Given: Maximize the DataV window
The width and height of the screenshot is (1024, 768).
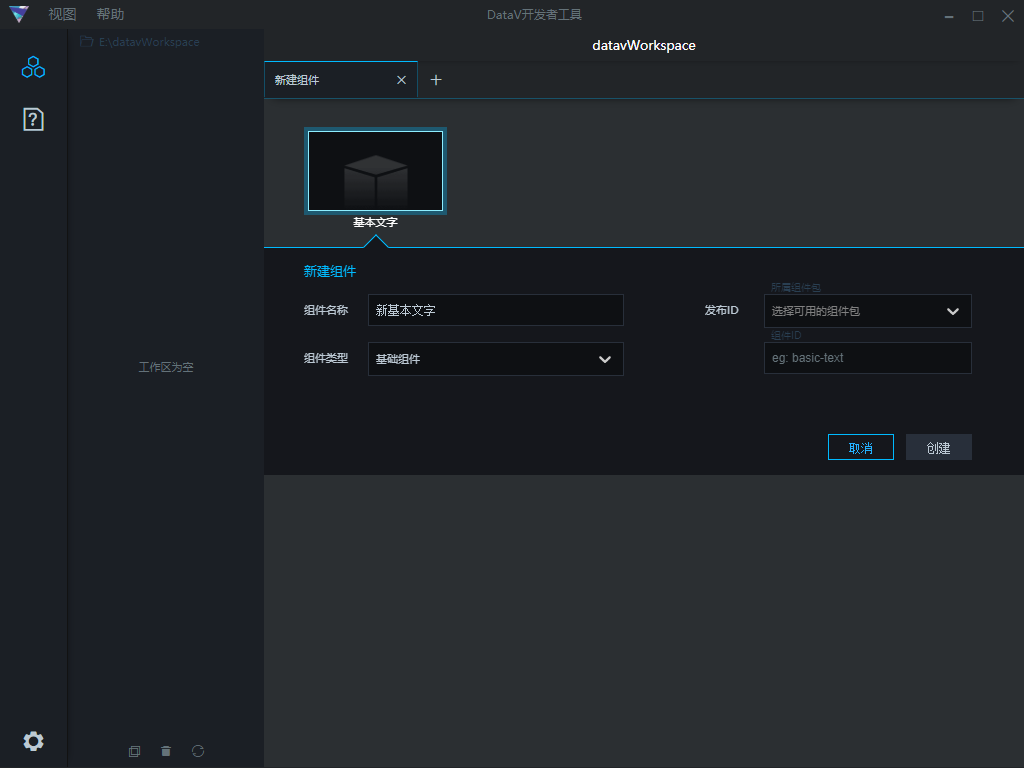Looking at the screenshot, I should click(x=978, y=16).
